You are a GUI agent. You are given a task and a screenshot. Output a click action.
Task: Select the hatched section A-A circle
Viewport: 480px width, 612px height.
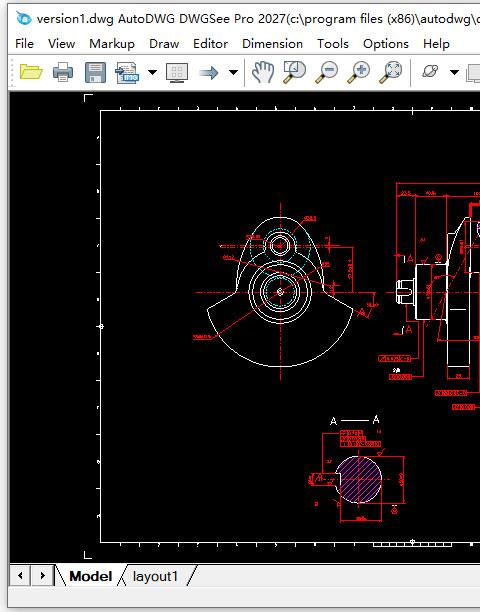tap(359, 479)
